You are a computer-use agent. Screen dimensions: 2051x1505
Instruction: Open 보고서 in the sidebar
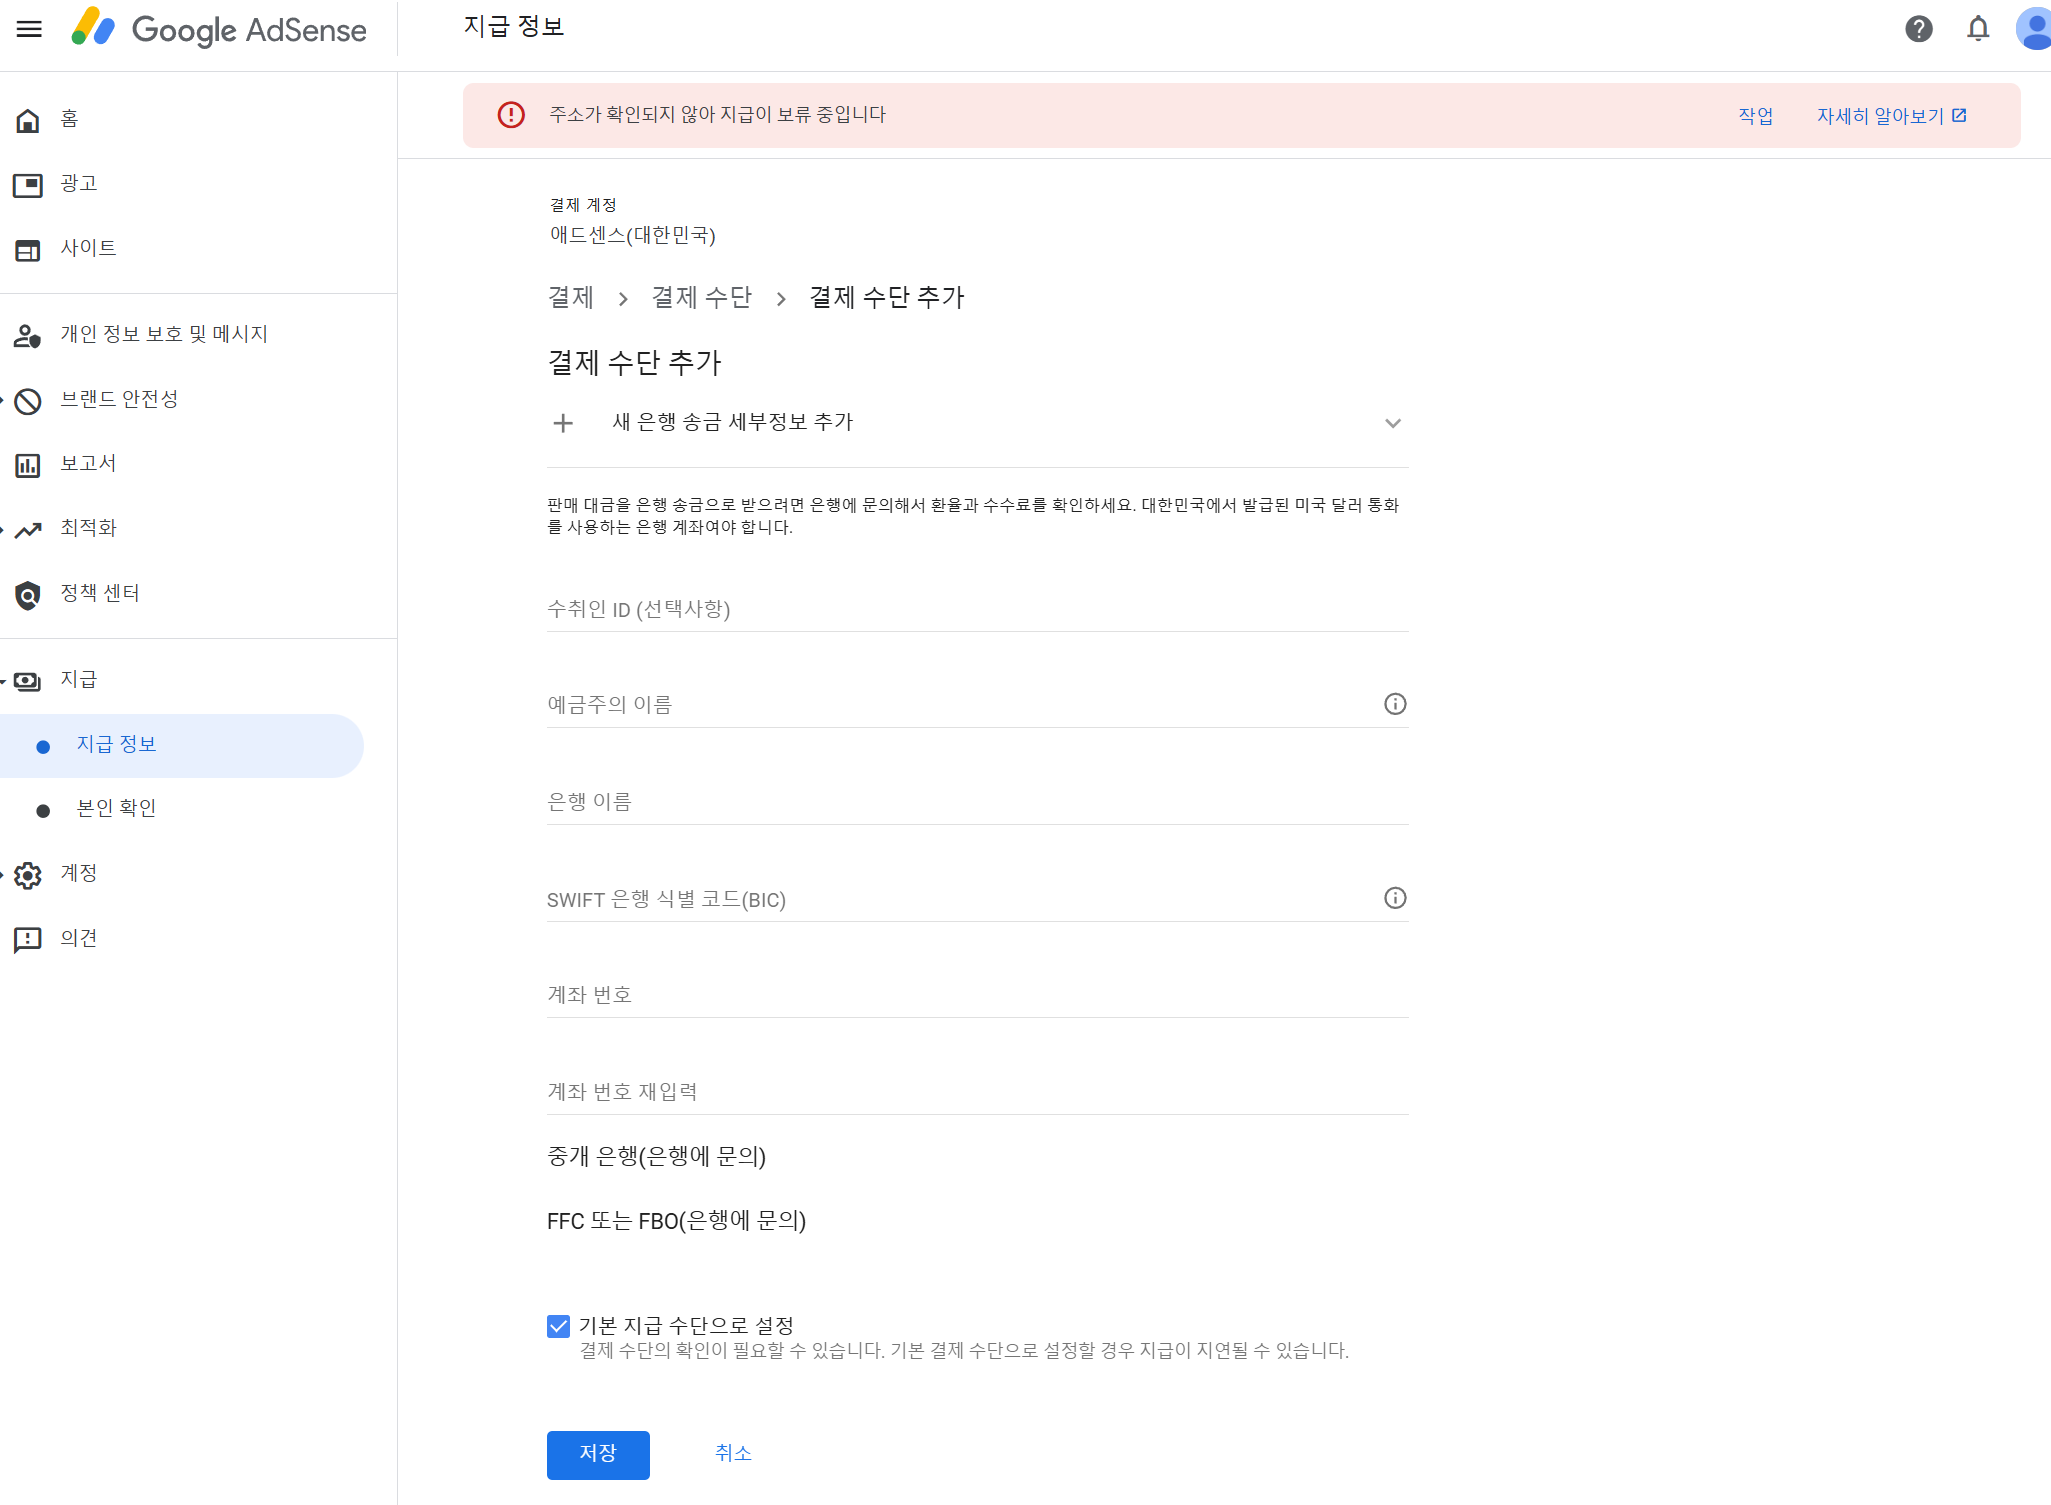[88, 463]
